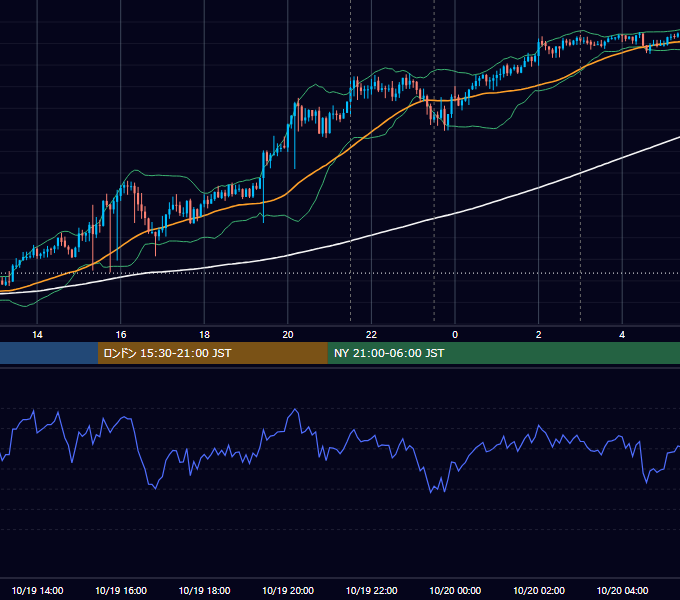
Task: Click the 20 hour axis label
Action: click(x=288, y=335)
